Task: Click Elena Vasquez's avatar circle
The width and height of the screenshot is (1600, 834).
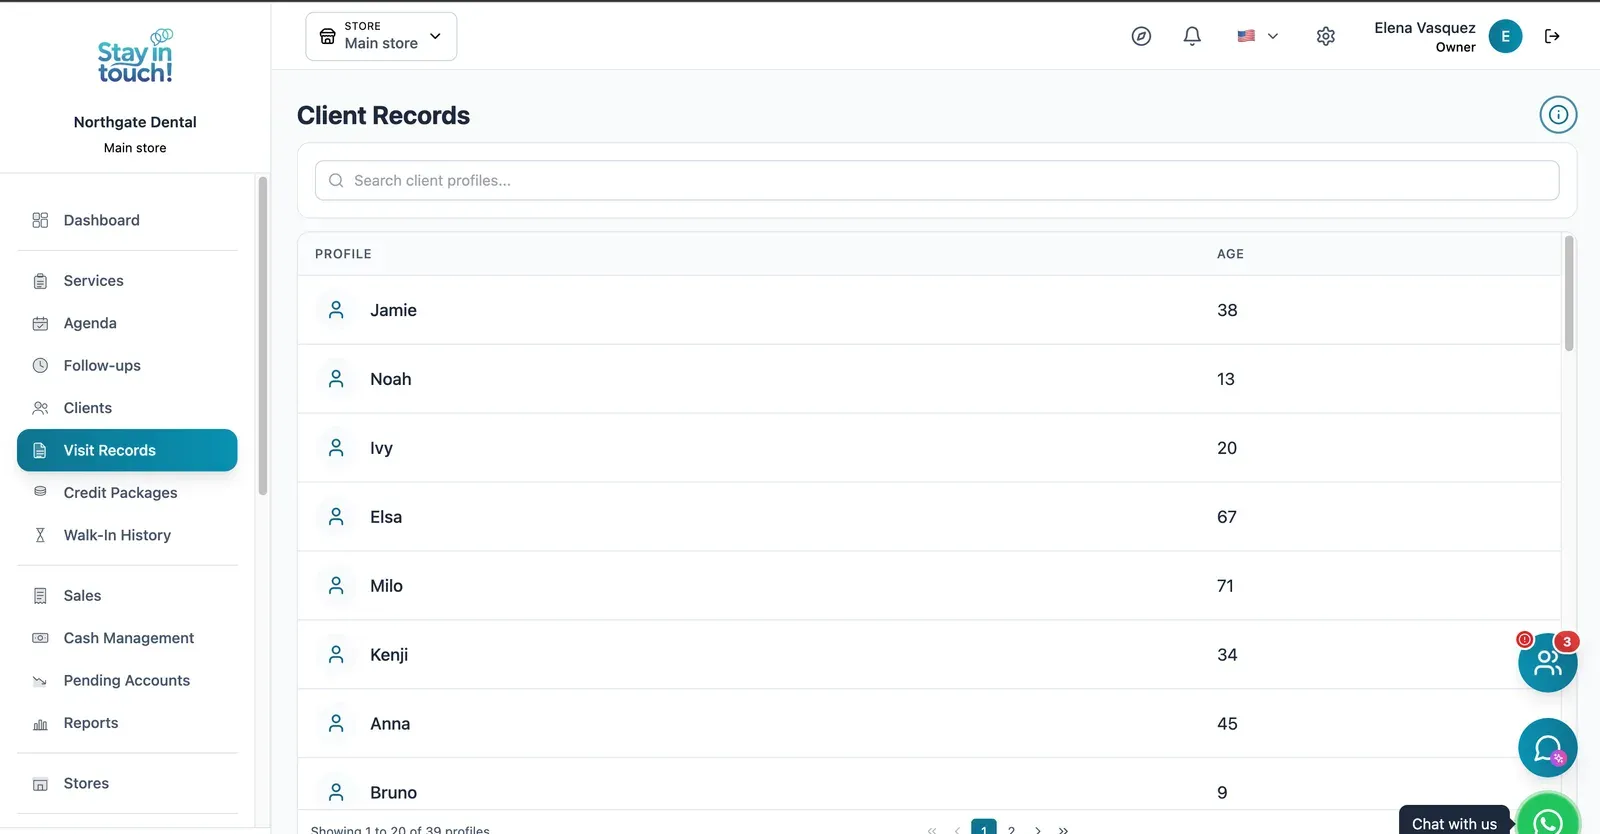Action: pos(1505,36)
